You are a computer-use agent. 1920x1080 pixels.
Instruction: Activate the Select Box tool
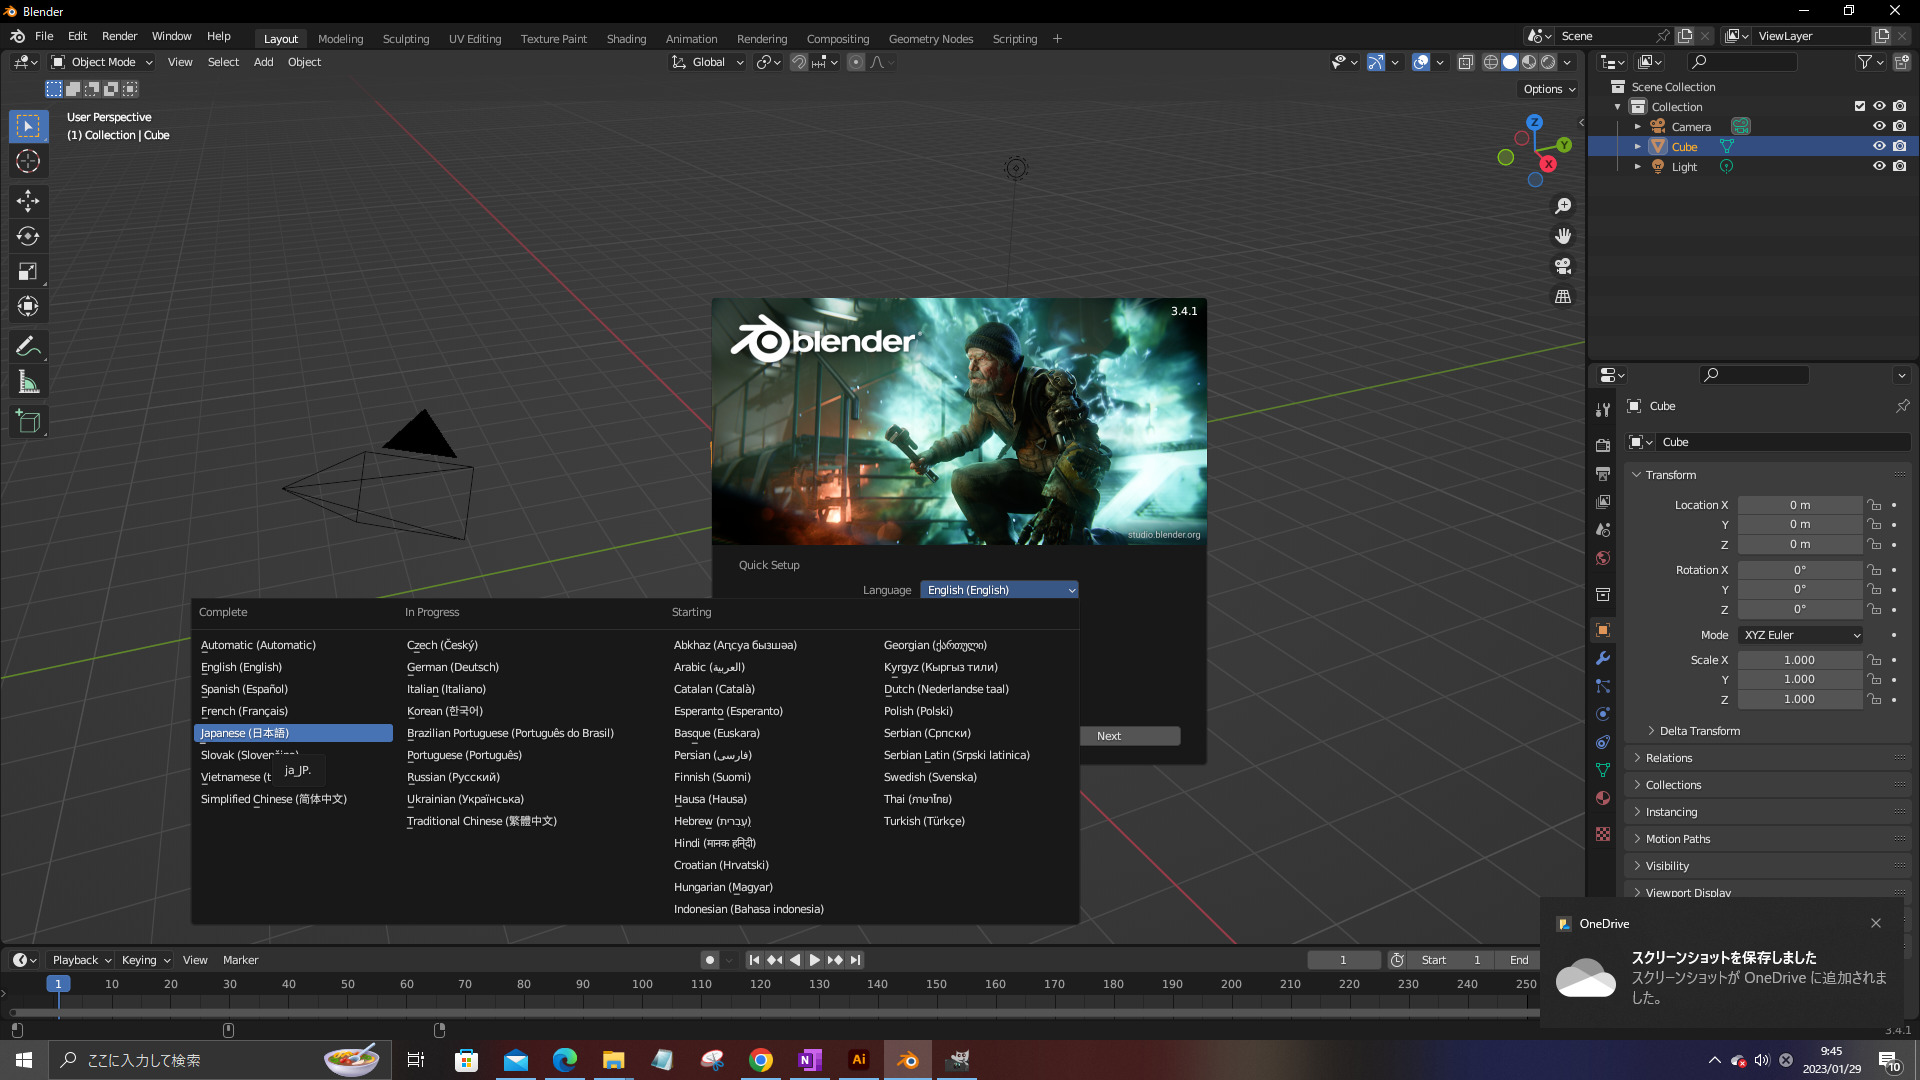tap(28, 126)
